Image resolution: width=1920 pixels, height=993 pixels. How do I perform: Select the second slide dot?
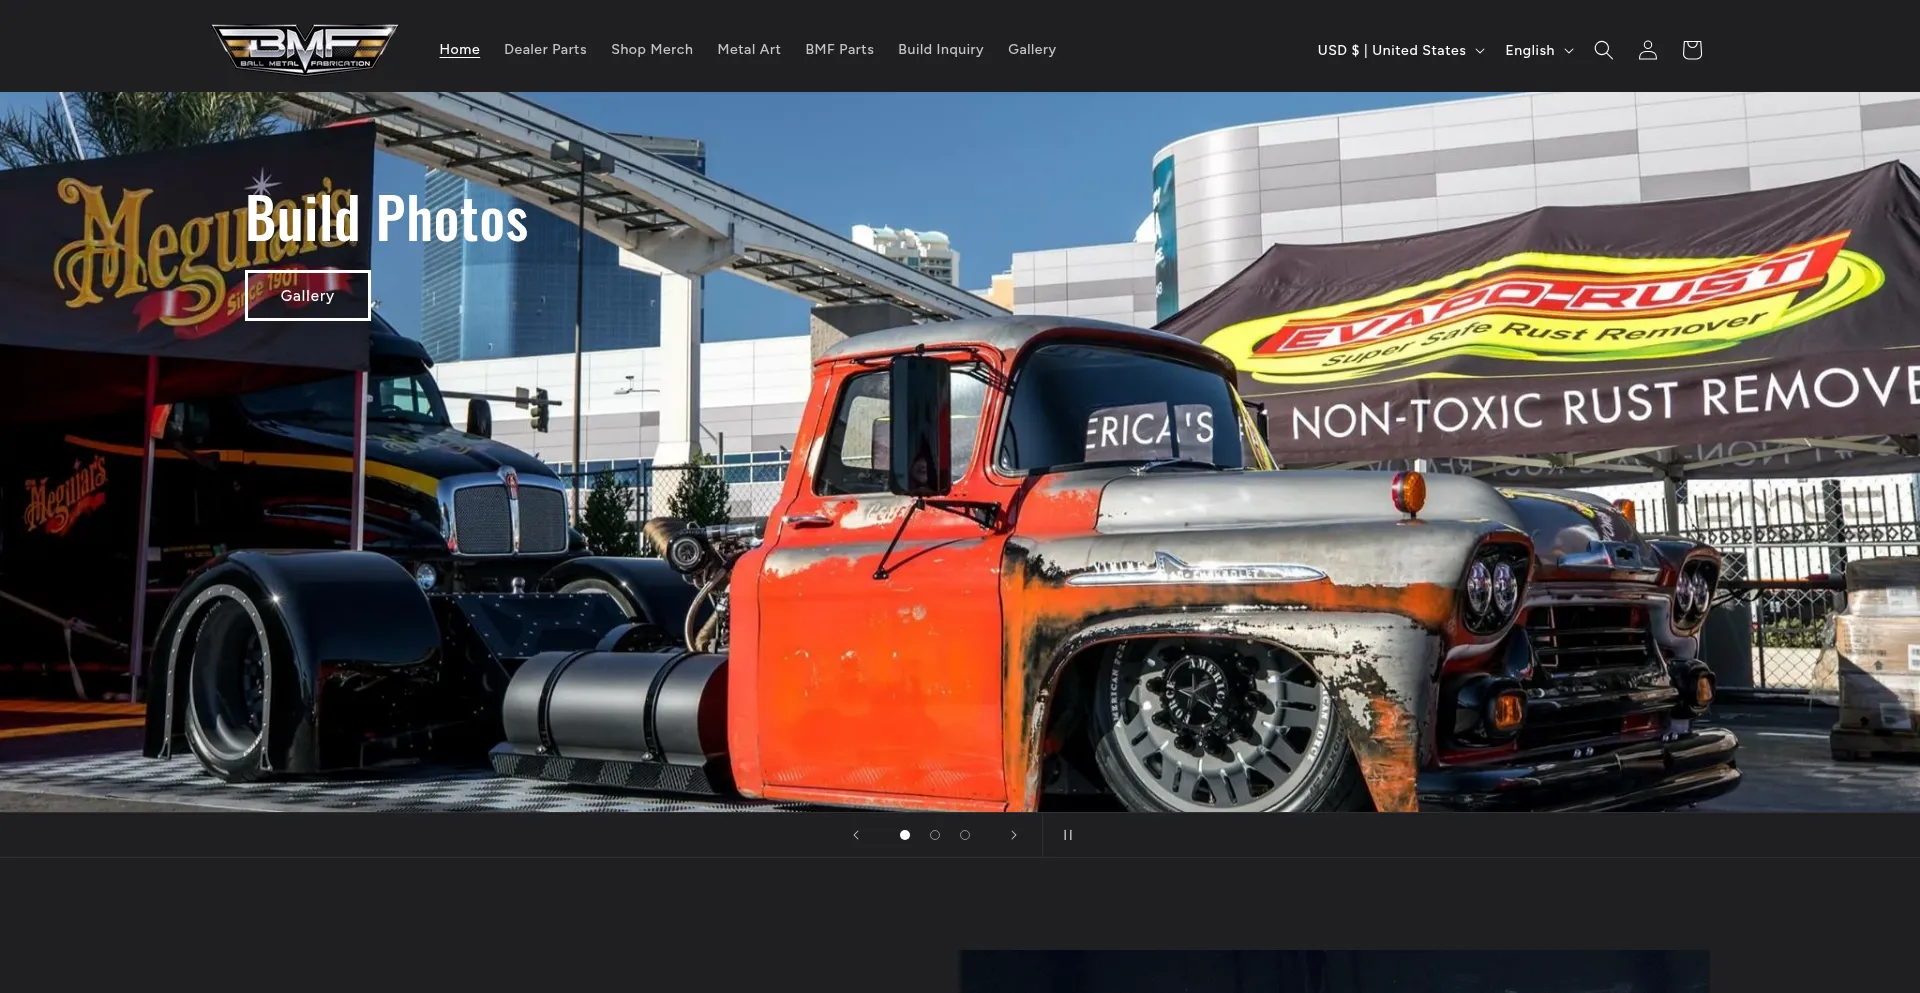(x=934, y=835)
